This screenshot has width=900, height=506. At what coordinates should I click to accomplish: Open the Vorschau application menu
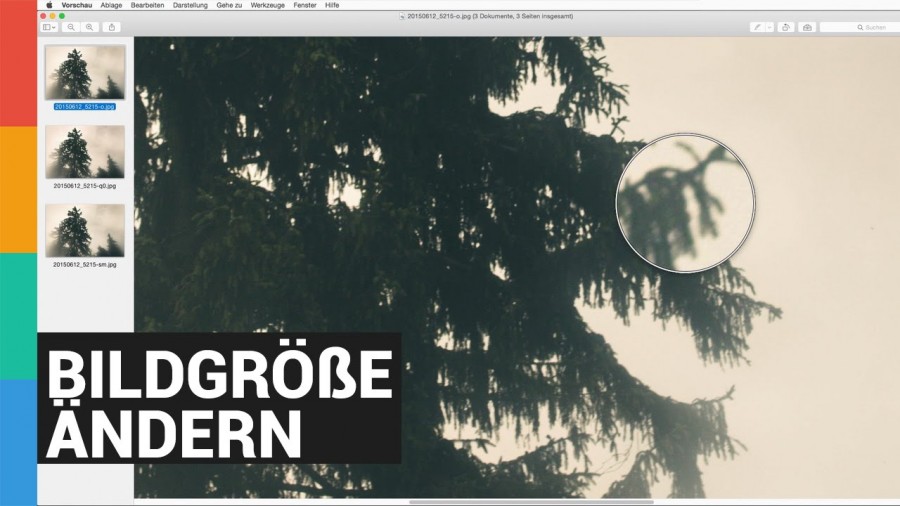[76, 5]
